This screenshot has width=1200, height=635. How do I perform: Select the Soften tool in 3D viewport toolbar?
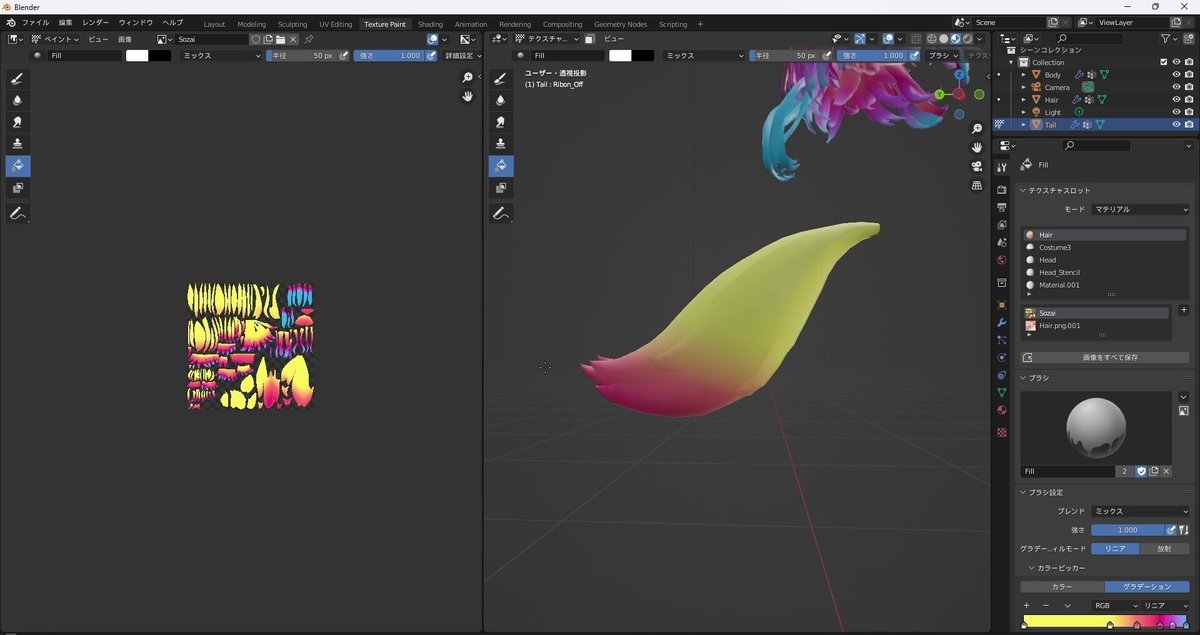click(x=501, y=100)
